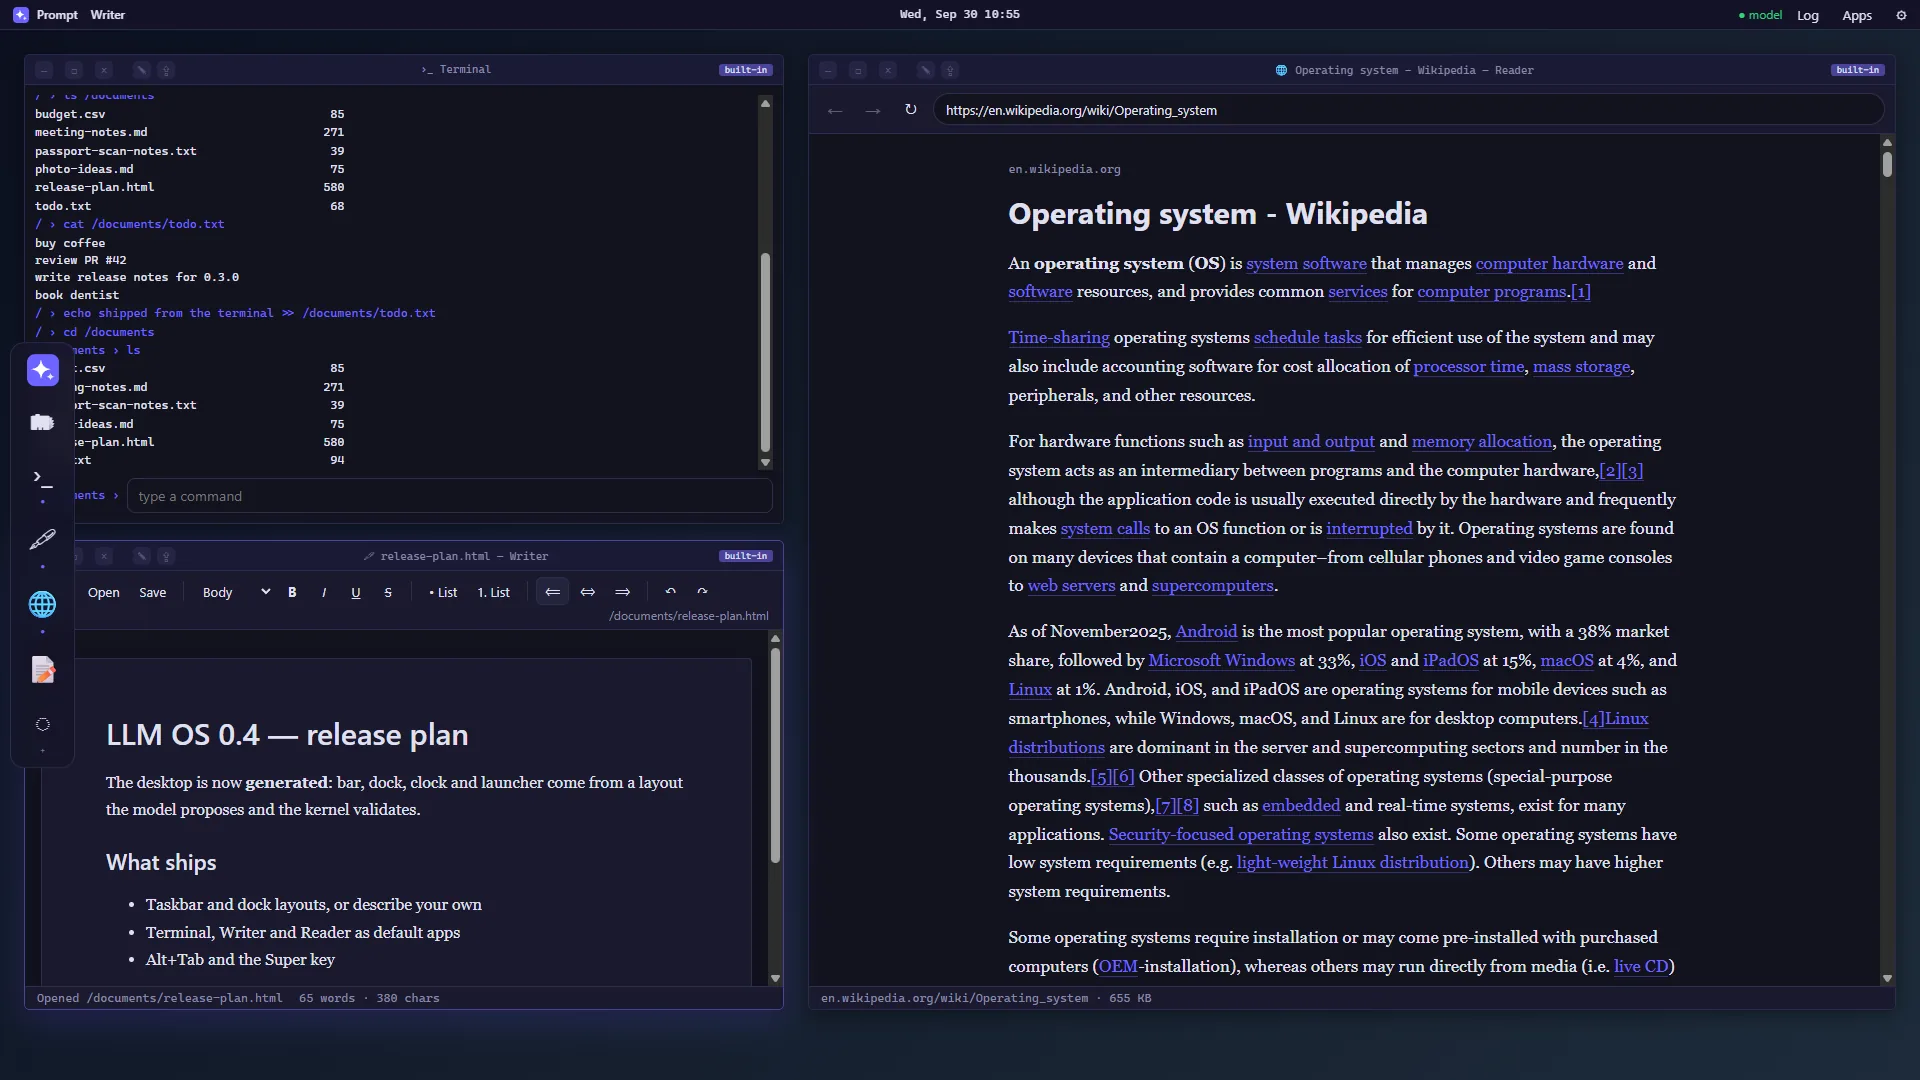Screen dimensions: 1920x1080
Task: Click the dotted circle icon in the dock
Action: click(43, 724)
